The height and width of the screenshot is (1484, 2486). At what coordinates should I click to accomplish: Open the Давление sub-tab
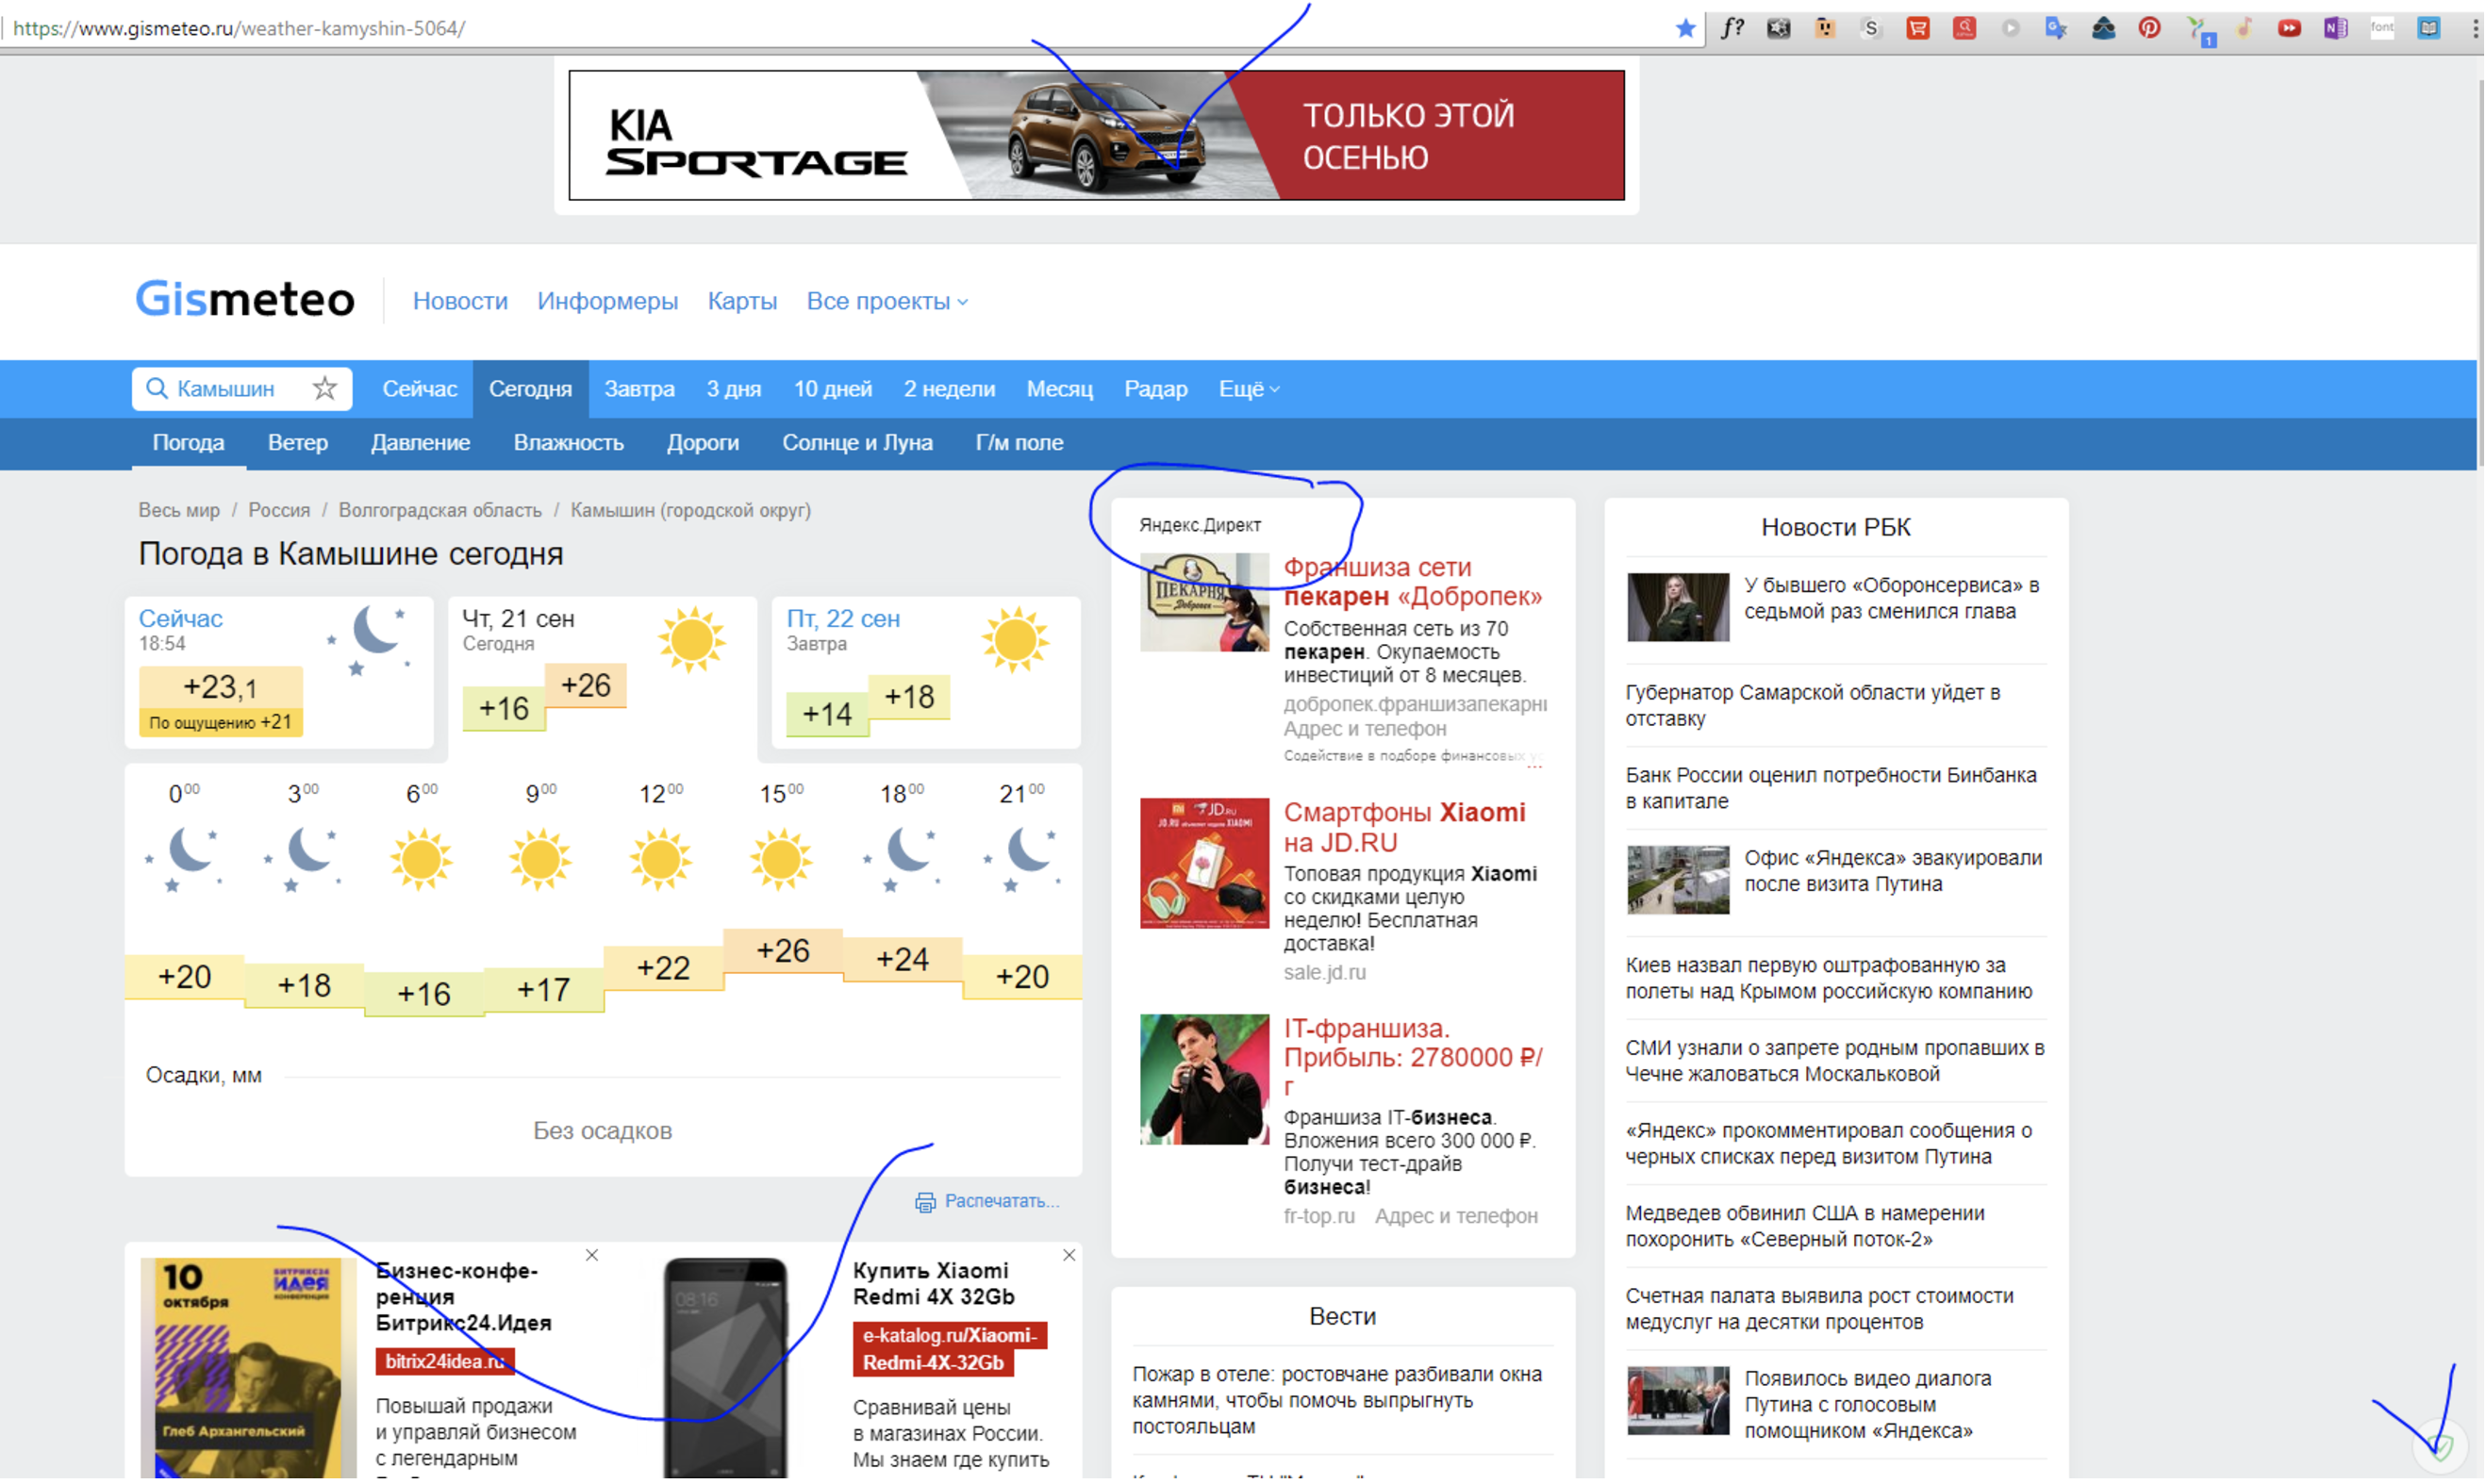[x=420, y=443]
